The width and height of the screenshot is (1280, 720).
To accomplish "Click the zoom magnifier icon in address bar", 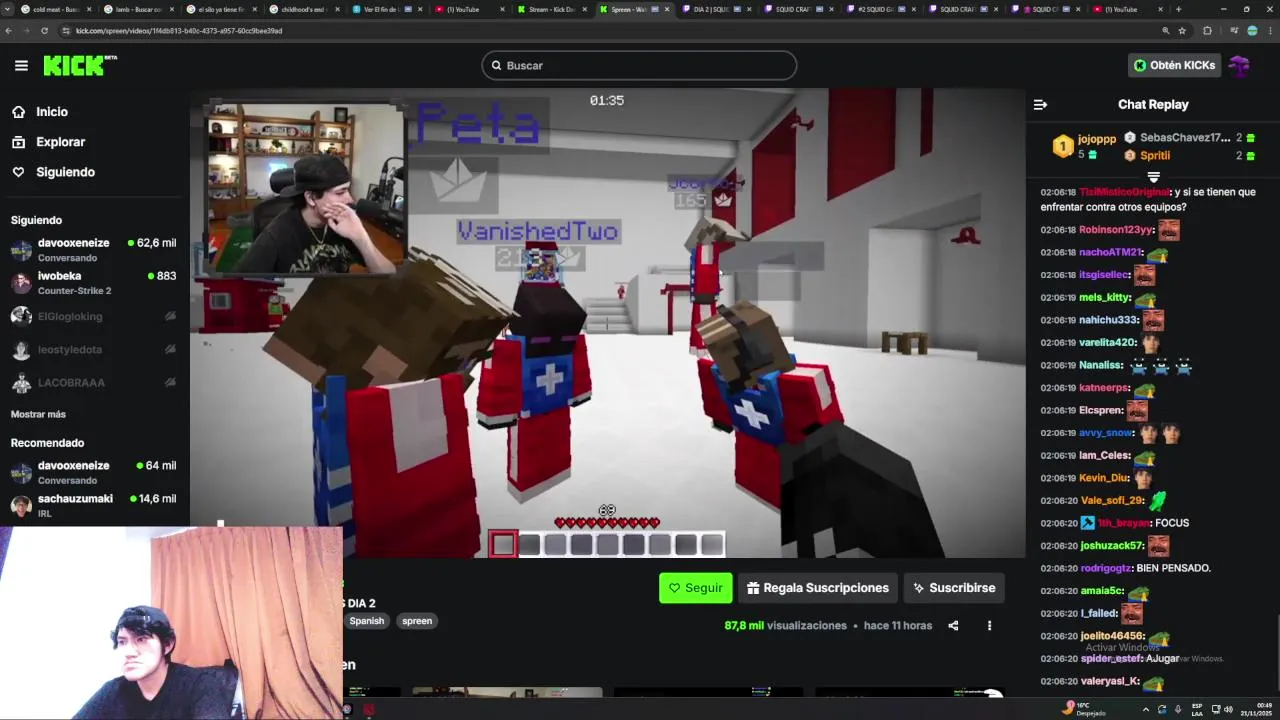I will coord(1165,31).
